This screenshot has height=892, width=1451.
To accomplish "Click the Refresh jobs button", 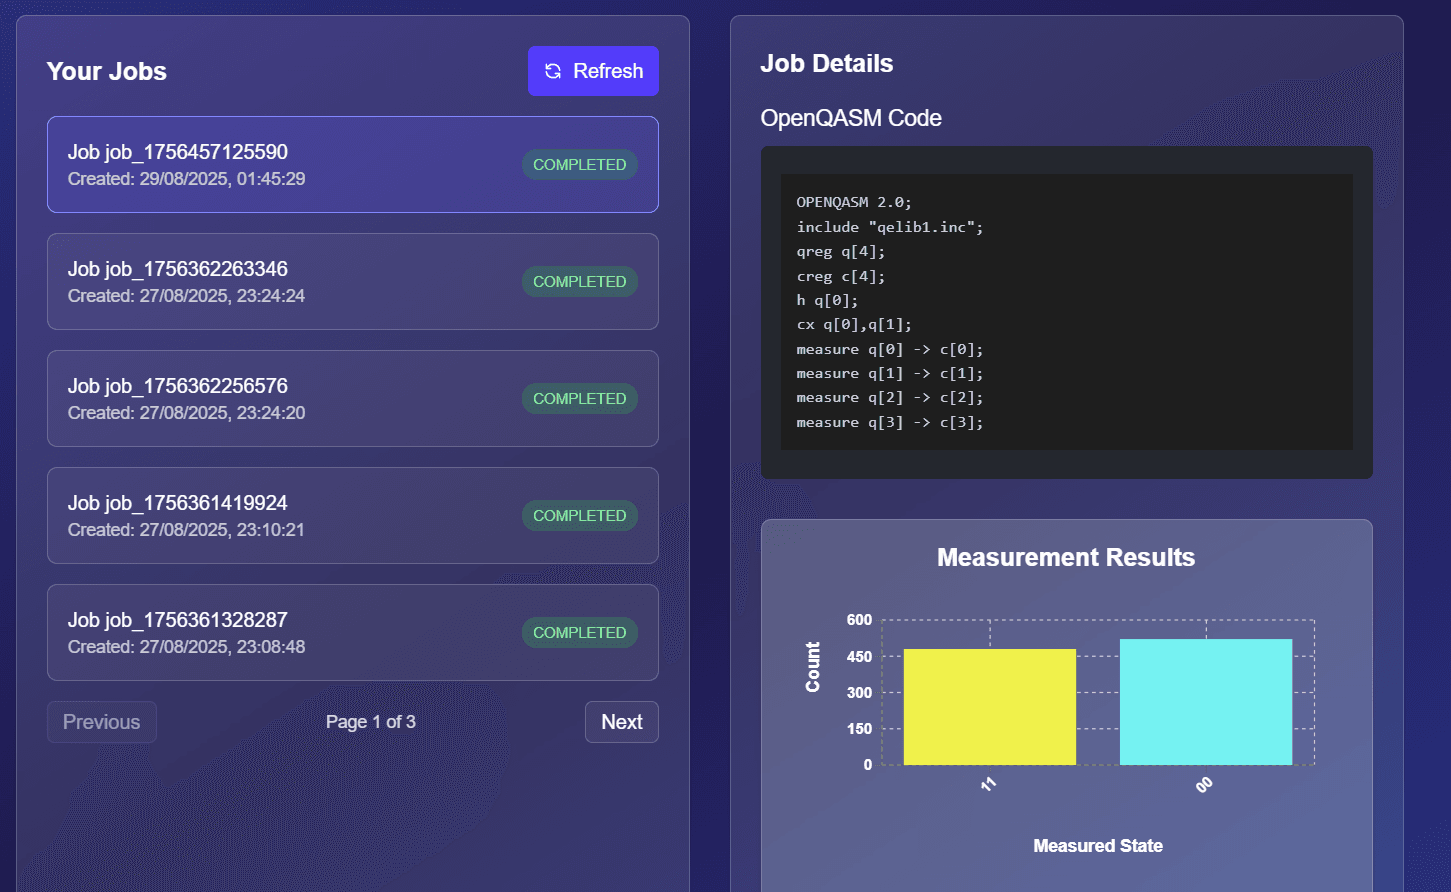I will pos(593,71).
